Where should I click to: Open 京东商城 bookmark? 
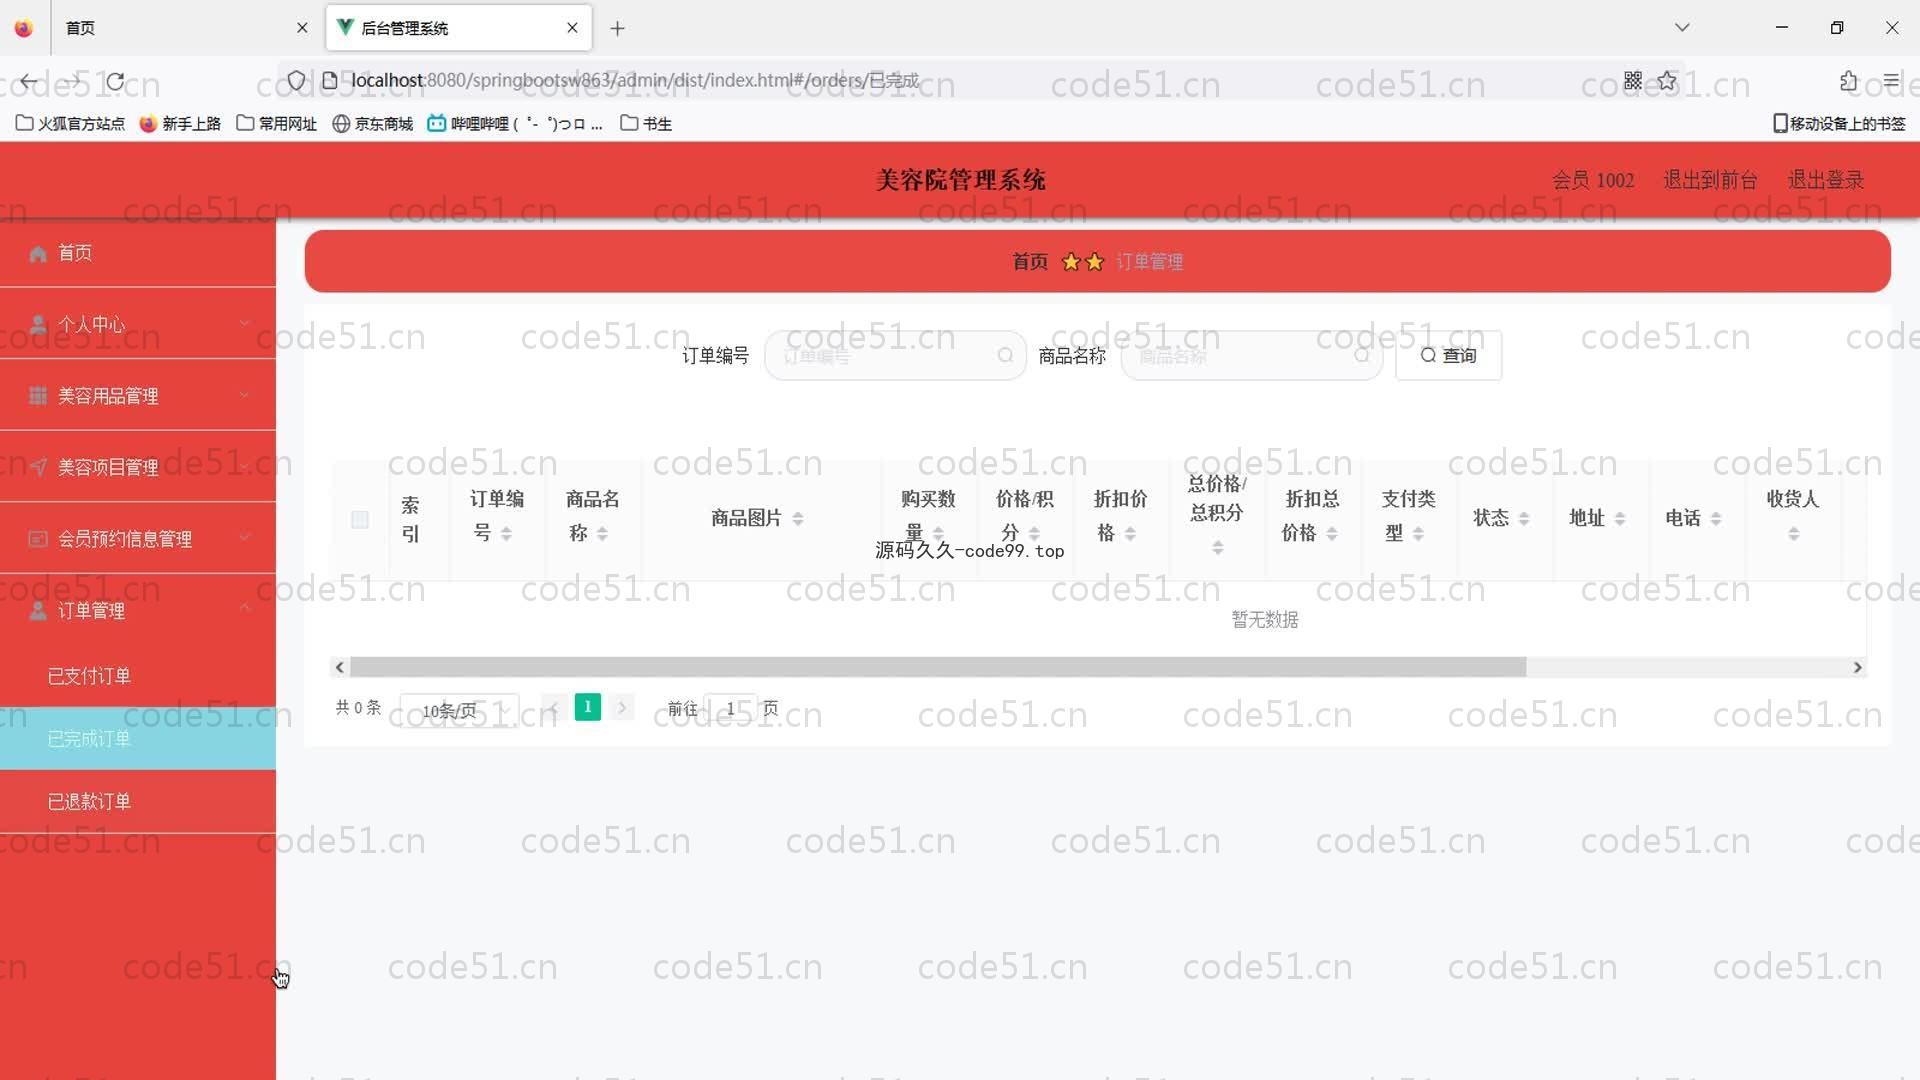tap(373, 124)
